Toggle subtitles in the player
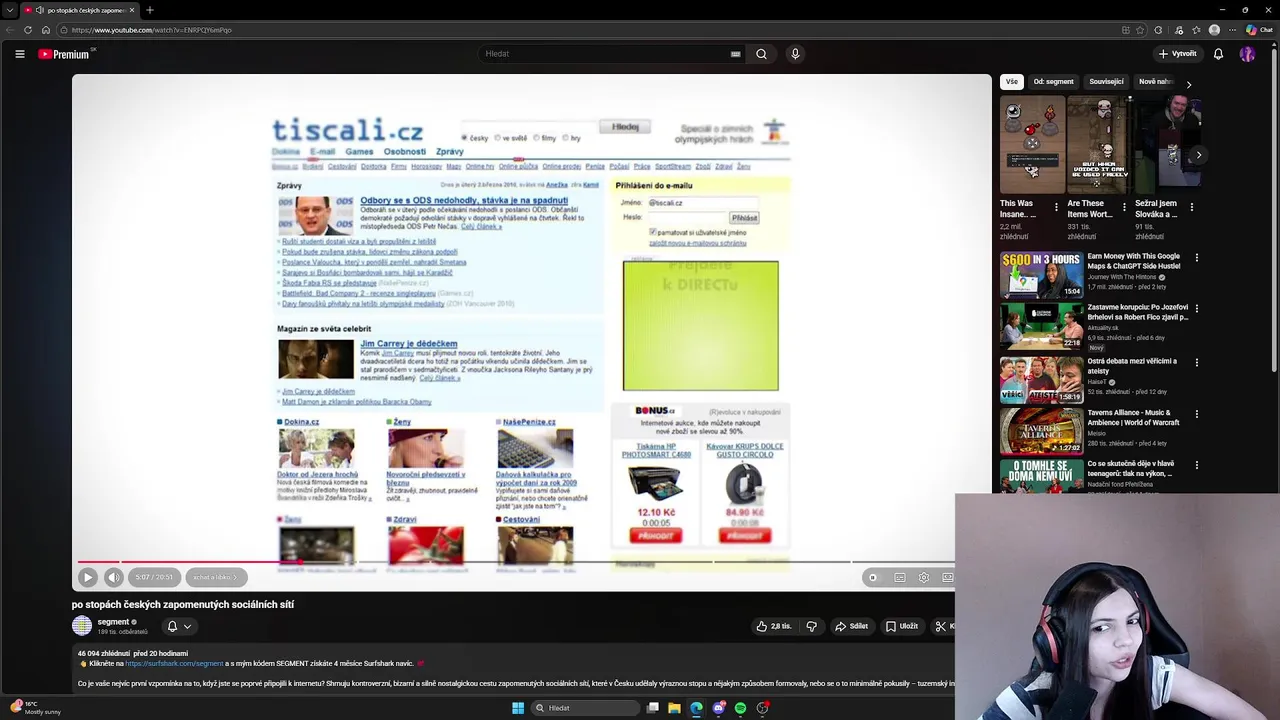Image resolution: width=1280 pixels, height=720 pixels. coord(900,577)
